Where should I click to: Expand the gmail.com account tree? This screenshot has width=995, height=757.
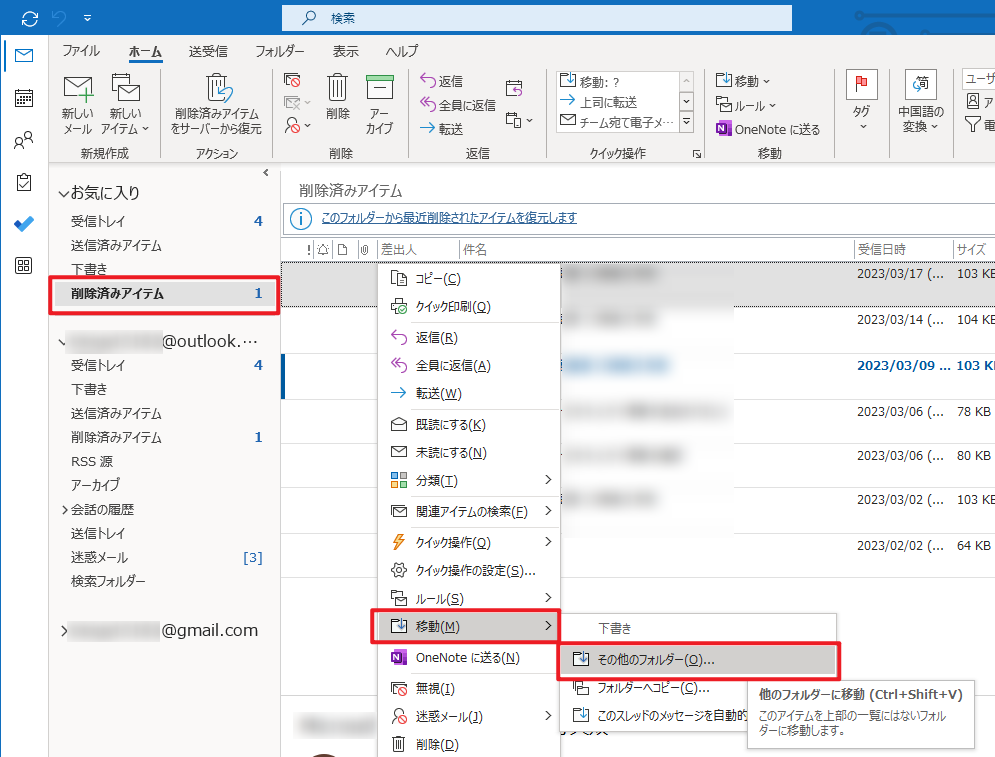click(x=64, y=631)
